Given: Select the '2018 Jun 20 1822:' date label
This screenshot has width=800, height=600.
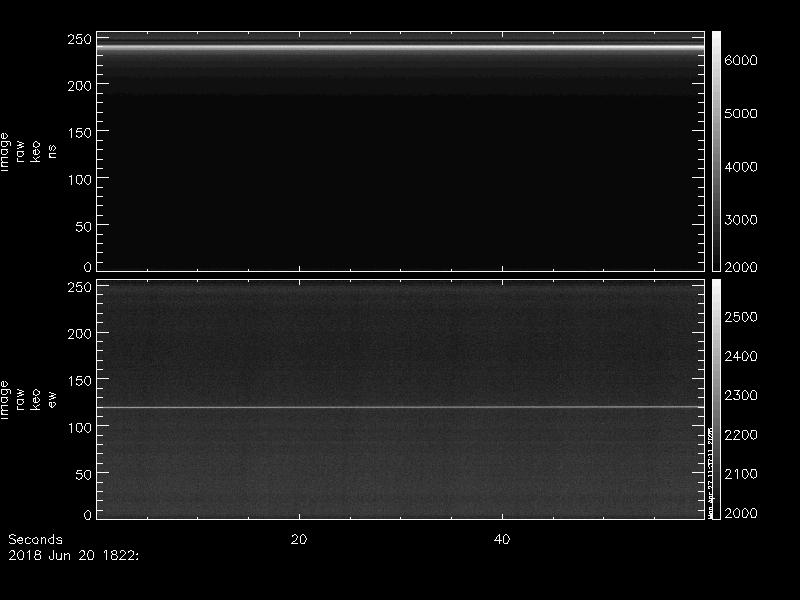Looking at the screenshot, I should 73,556.
